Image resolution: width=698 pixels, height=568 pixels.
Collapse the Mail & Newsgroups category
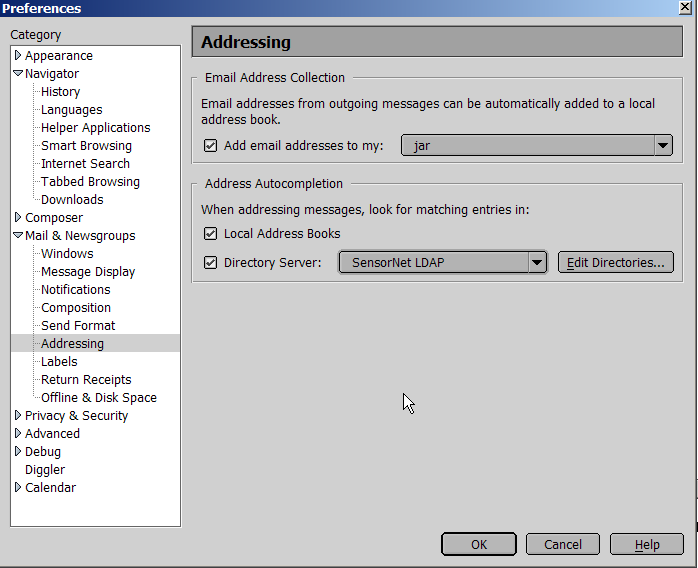pyautogui.click(x=18, y=235)
